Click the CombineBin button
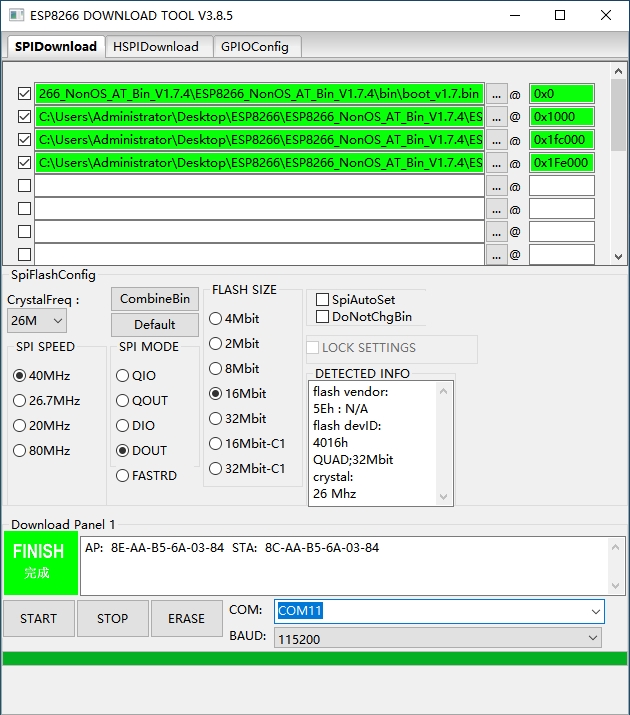This screenshot has width=630, height=715. pos(155,299)
